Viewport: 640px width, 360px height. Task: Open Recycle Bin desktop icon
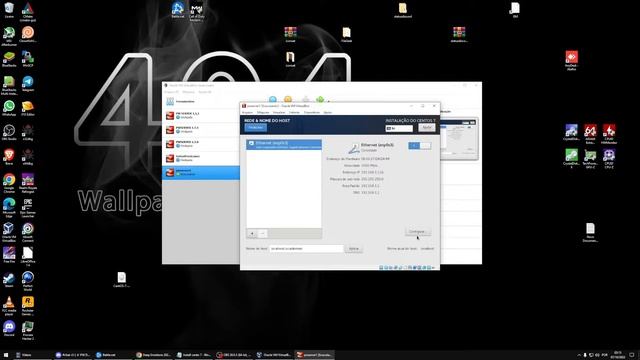(9, 10)
